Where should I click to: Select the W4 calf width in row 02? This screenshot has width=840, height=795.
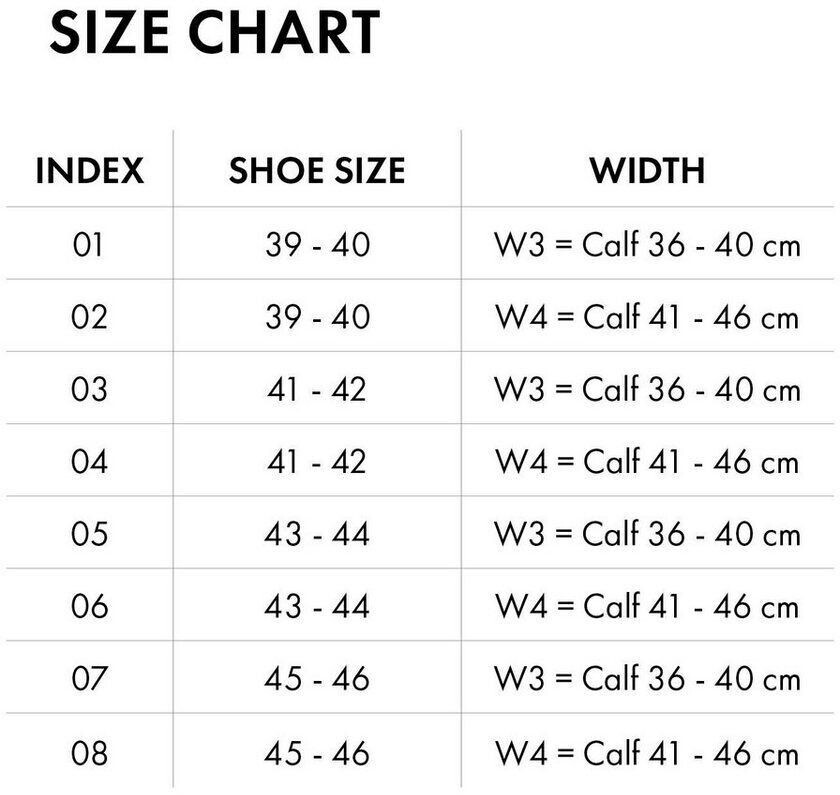[647, 316]
